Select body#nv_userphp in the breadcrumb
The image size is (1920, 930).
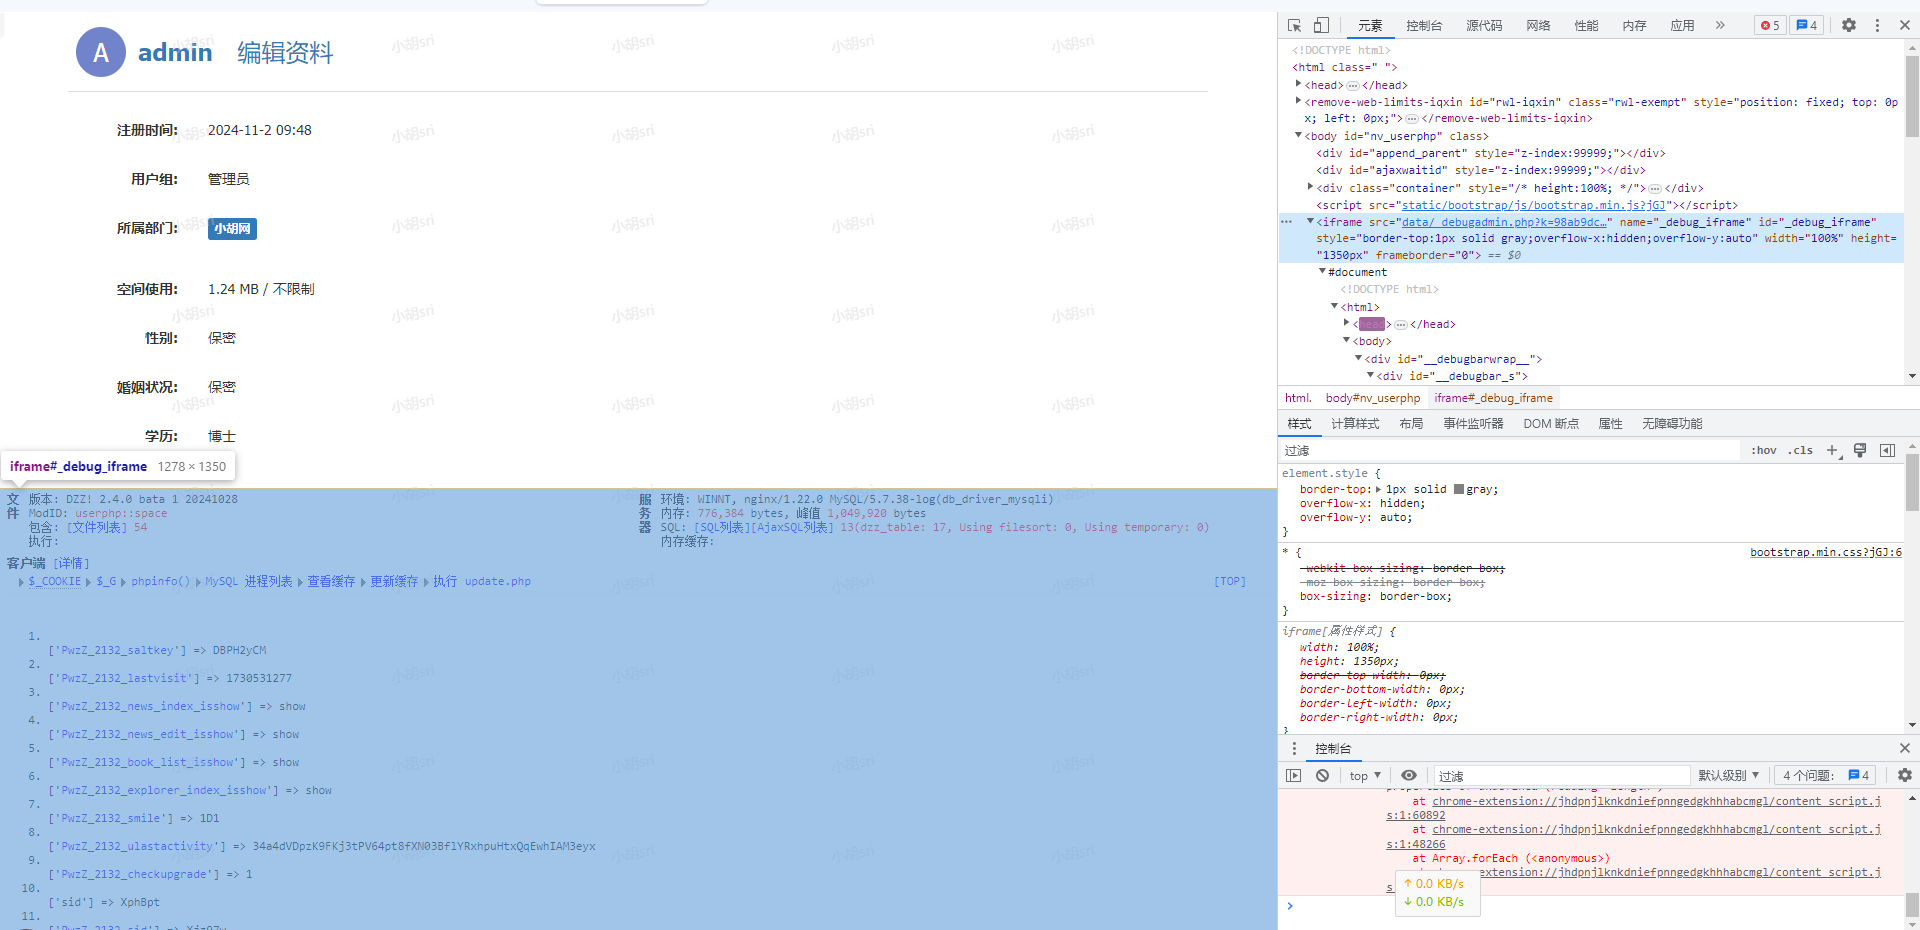(1373, 398)
